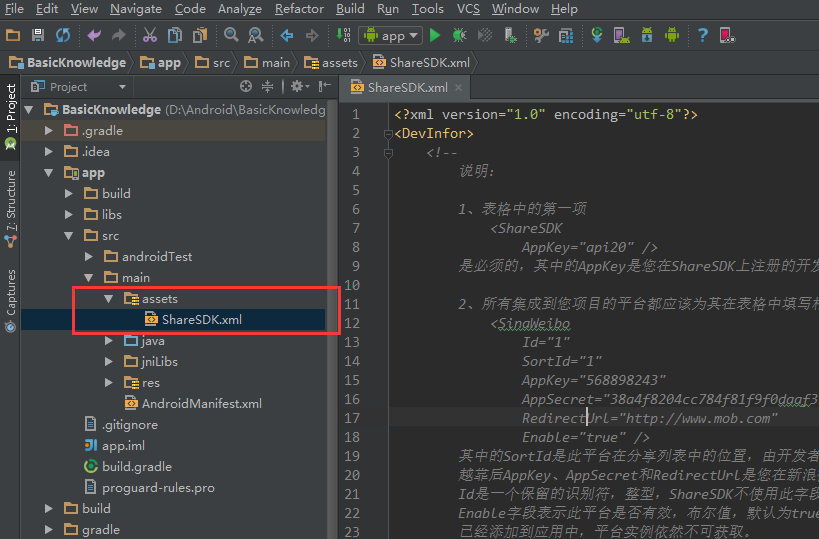819x539 pixels.
Task: Run the app with green play icon
Action: click(435, 35)
